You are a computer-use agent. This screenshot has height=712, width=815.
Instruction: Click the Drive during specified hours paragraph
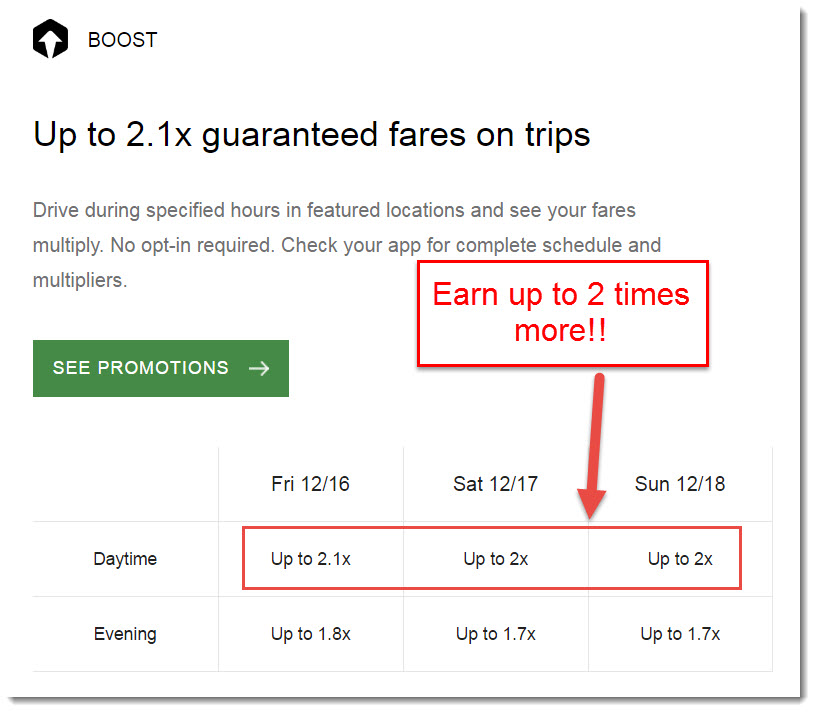click(x=347, y=245)
